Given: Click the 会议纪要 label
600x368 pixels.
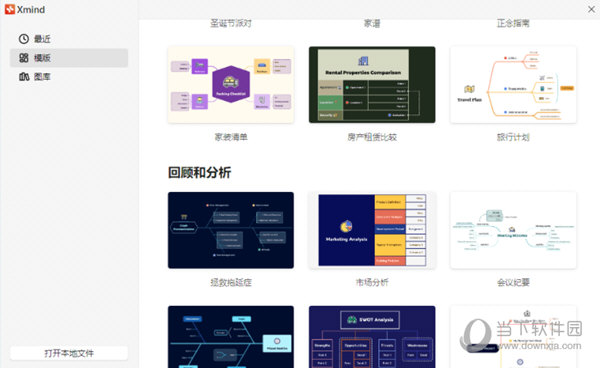Looking at the screenshot, I should pyautogui.click(x=513, y=282).
